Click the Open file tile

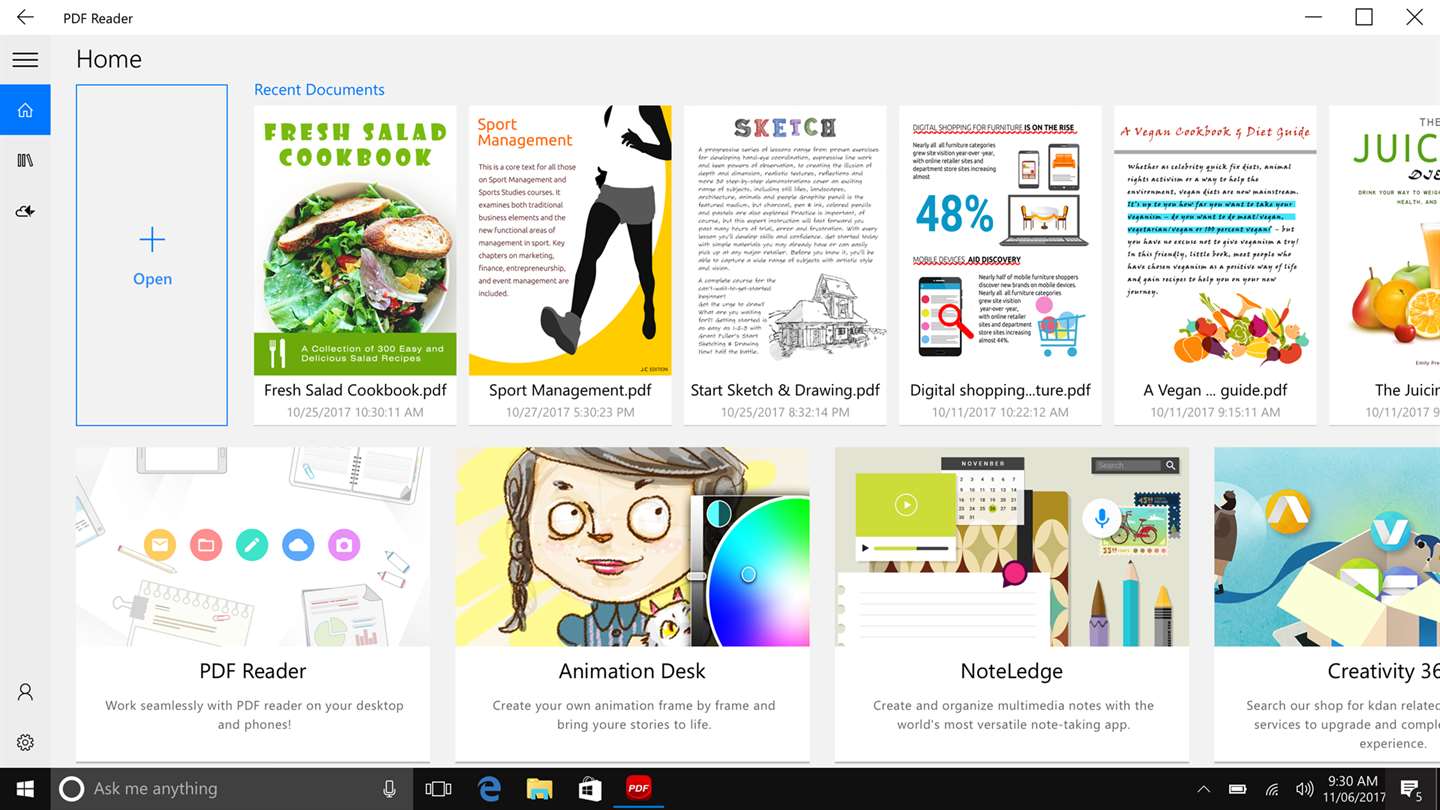[152, 255]
